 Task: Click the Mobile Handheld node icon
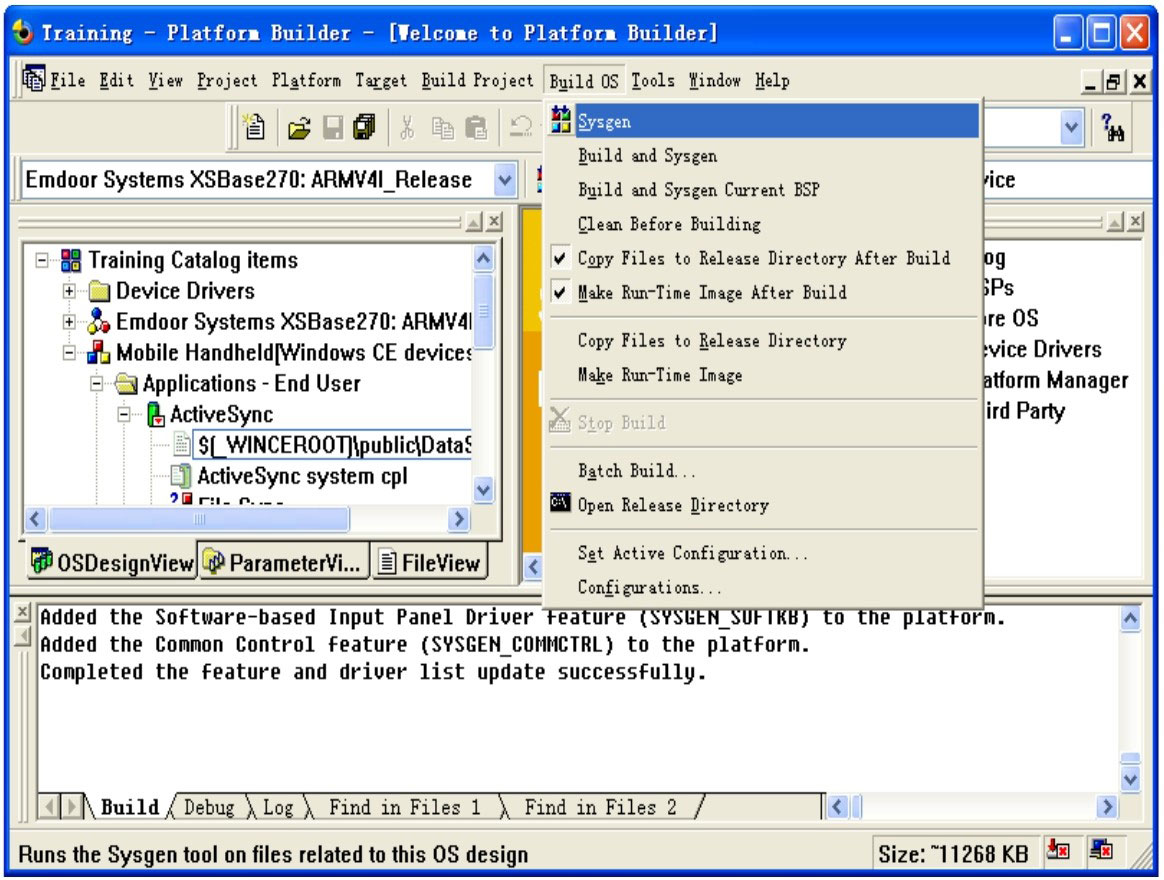[99, 352]
